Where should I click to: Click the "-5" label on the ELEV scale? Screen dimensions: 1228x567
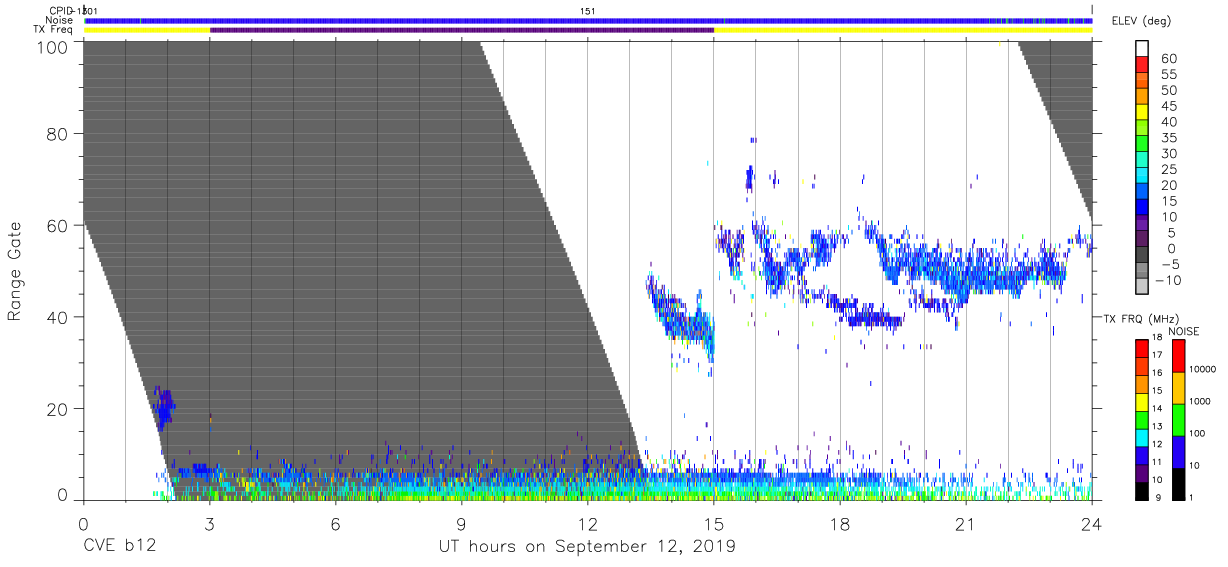pos(1168,265)
